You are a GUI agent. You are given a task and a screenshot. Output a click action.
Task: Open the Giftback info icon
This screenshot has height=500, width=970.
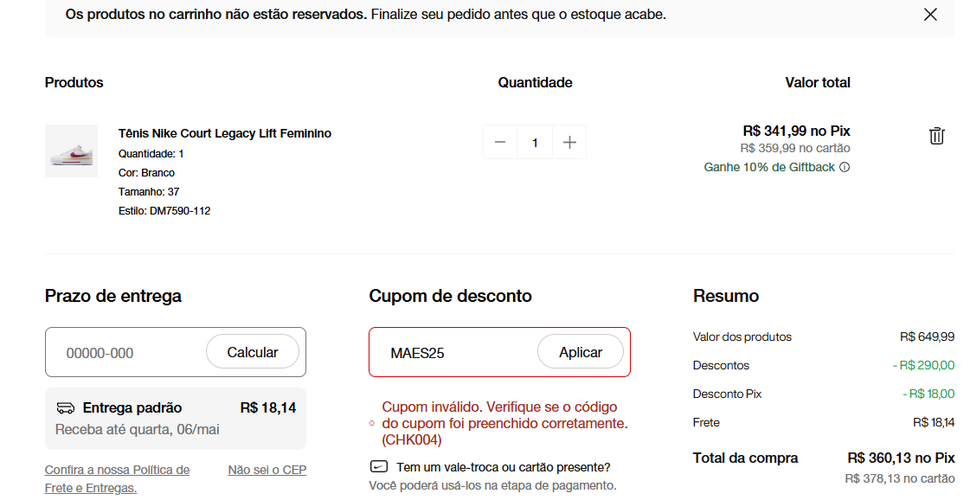tap(844, 167)
